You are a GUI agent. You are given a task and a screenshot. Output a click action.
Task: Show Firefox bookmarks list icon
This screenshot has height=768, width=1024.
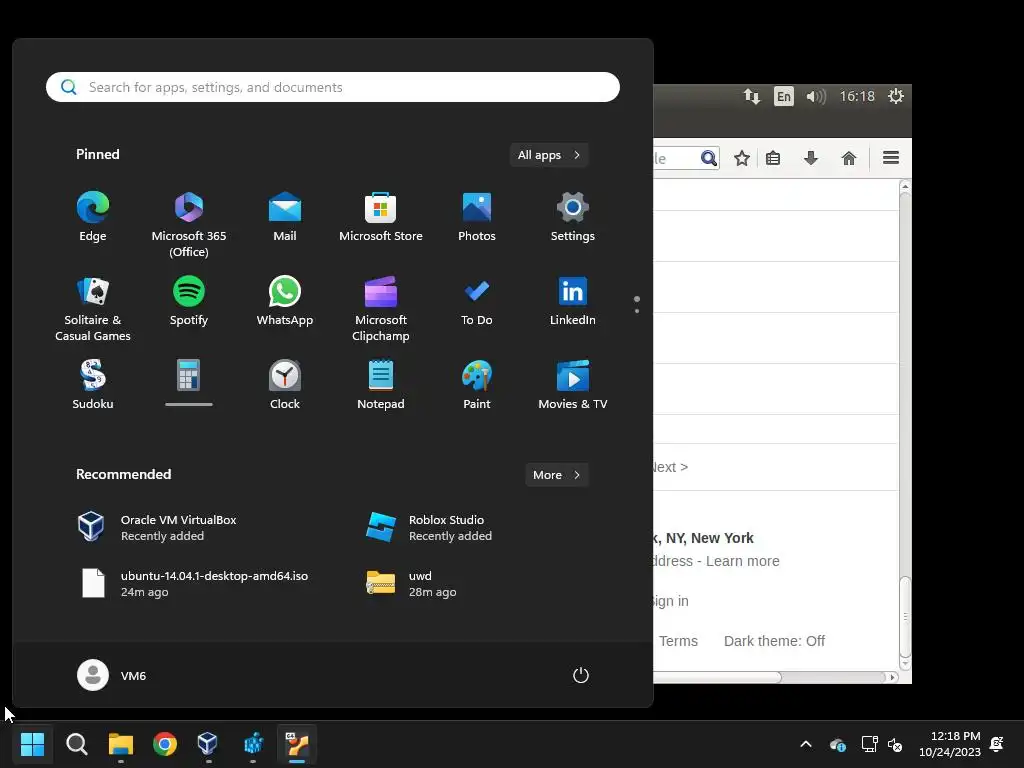[x=773, y=158]
